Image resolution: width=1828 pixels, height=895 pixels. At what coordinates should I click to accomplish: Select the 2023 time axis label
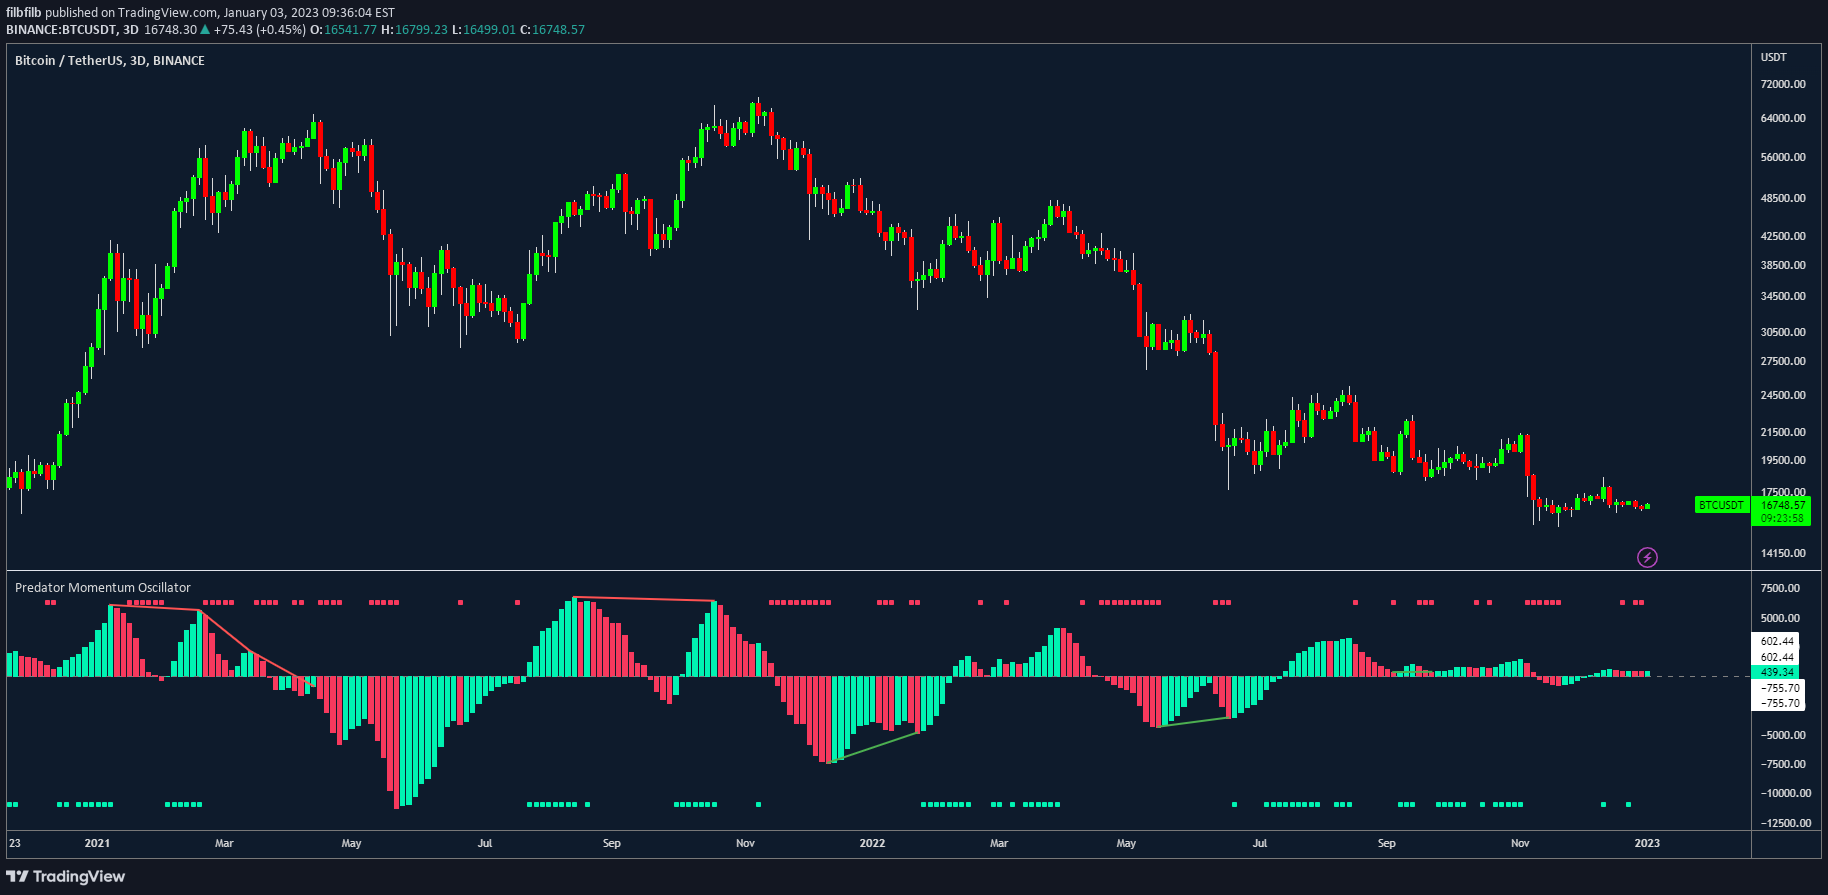coord(1646,843)
